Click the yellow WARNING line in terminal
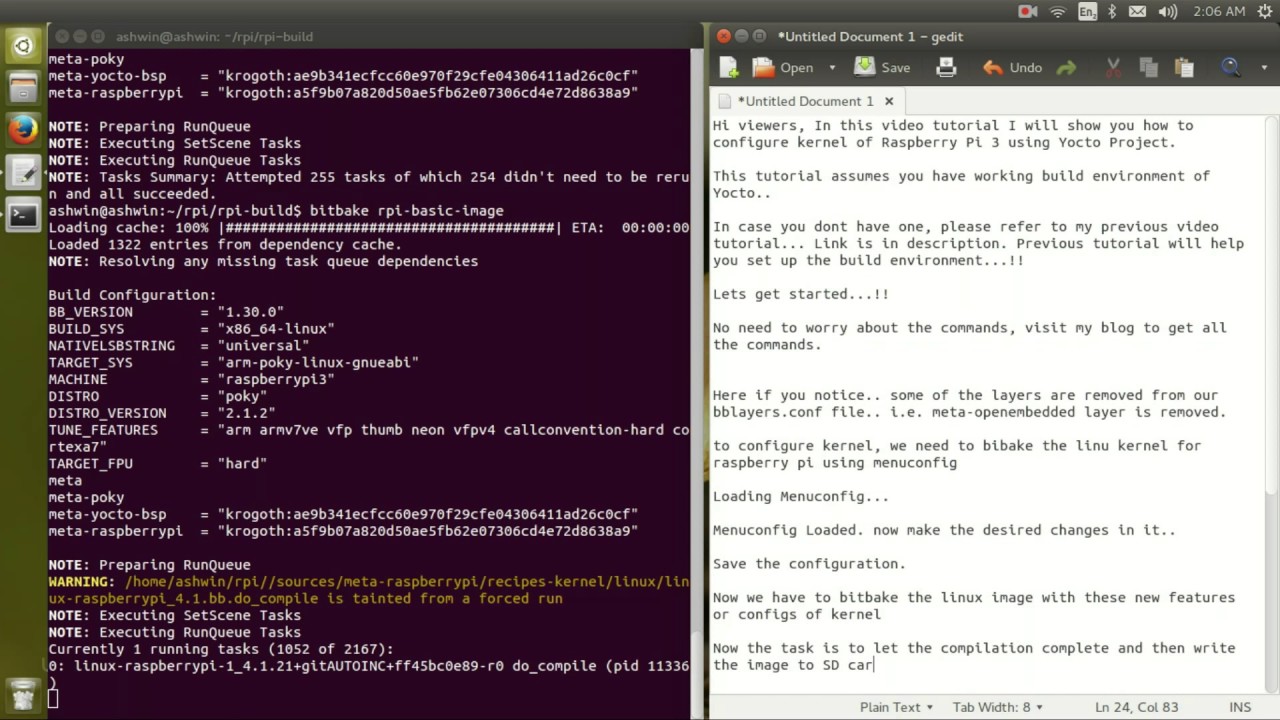 point(369,590)
